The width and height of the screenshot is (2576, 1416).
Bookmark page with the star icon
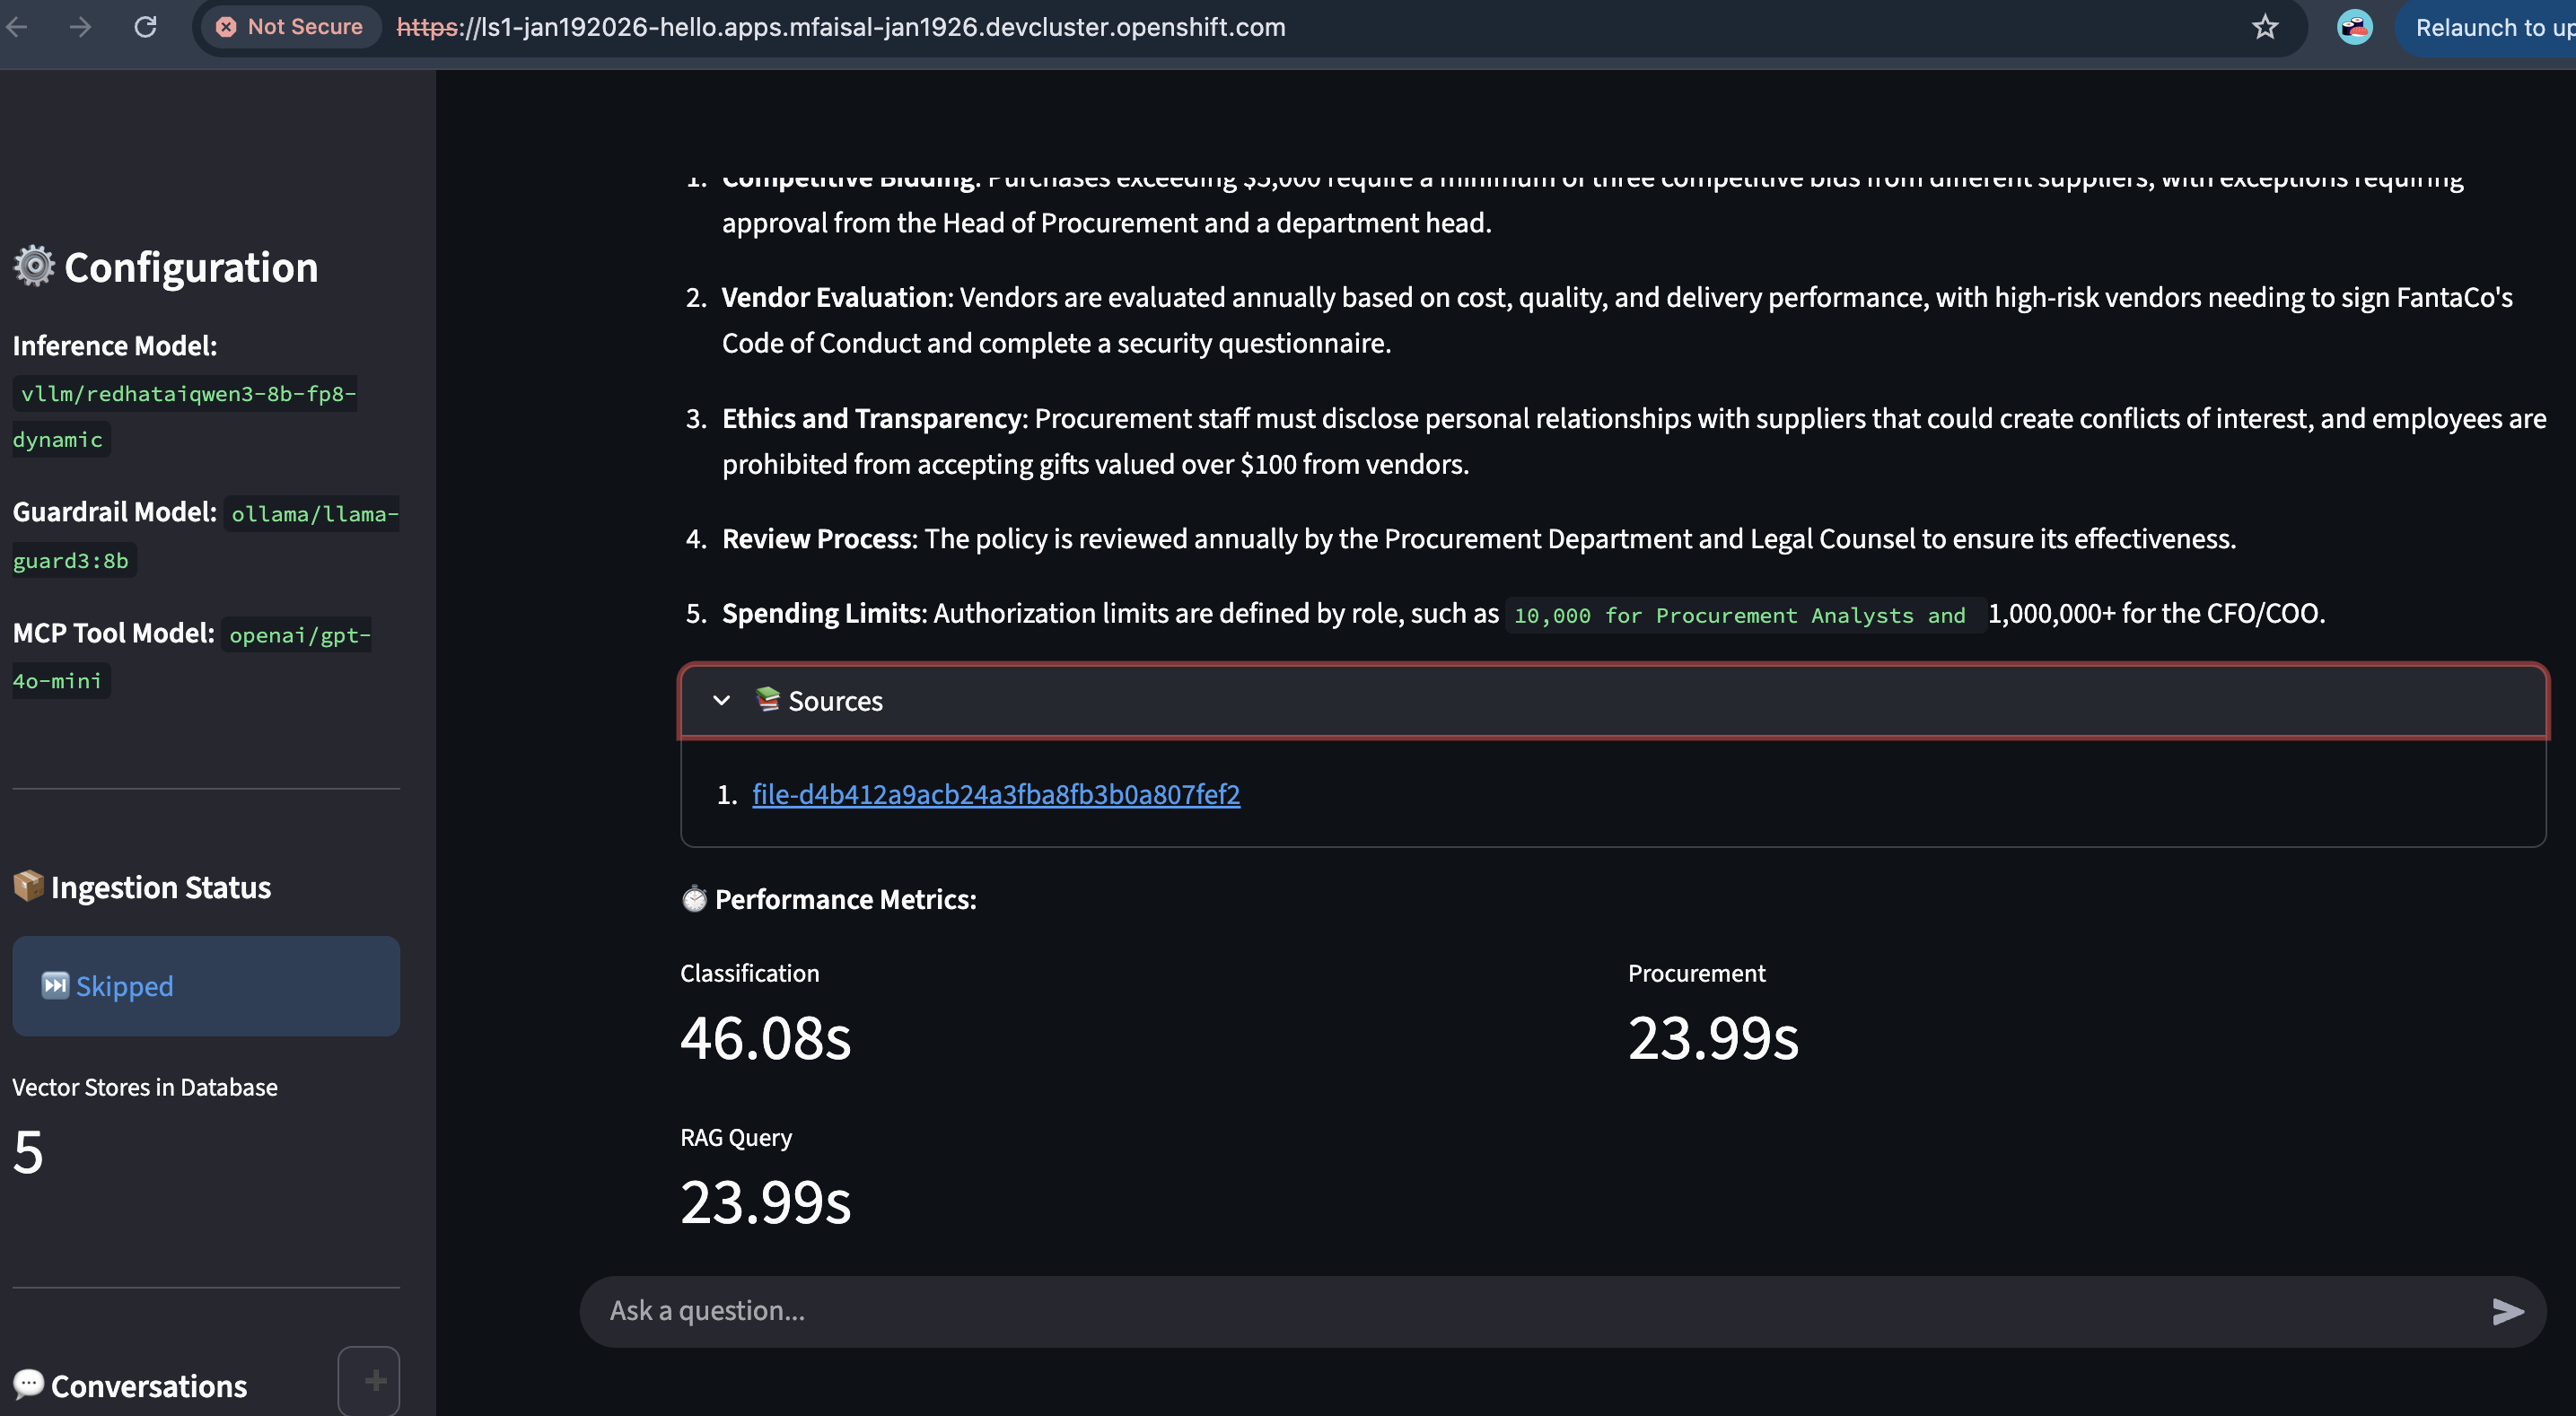click(2264, 27)
